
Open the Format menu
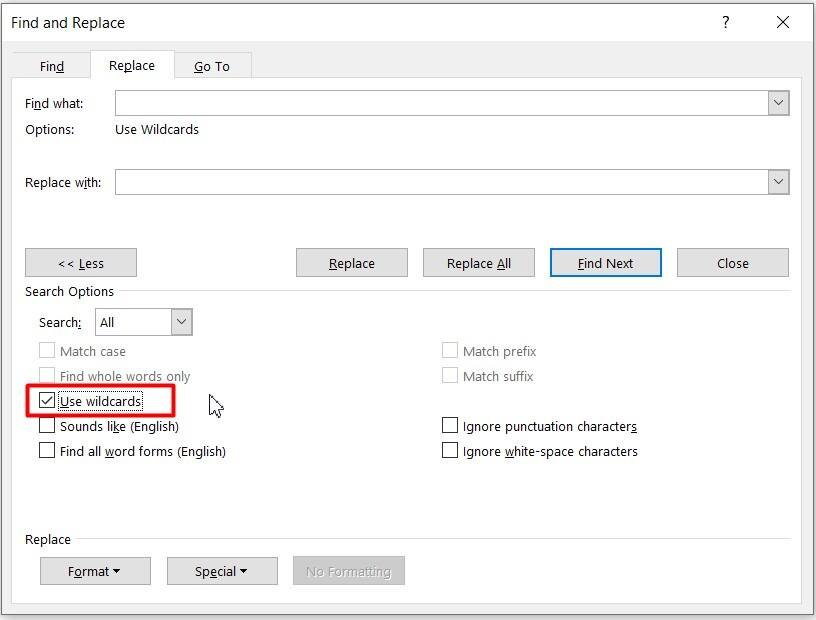pyautogui.click(x=95, y=571)
